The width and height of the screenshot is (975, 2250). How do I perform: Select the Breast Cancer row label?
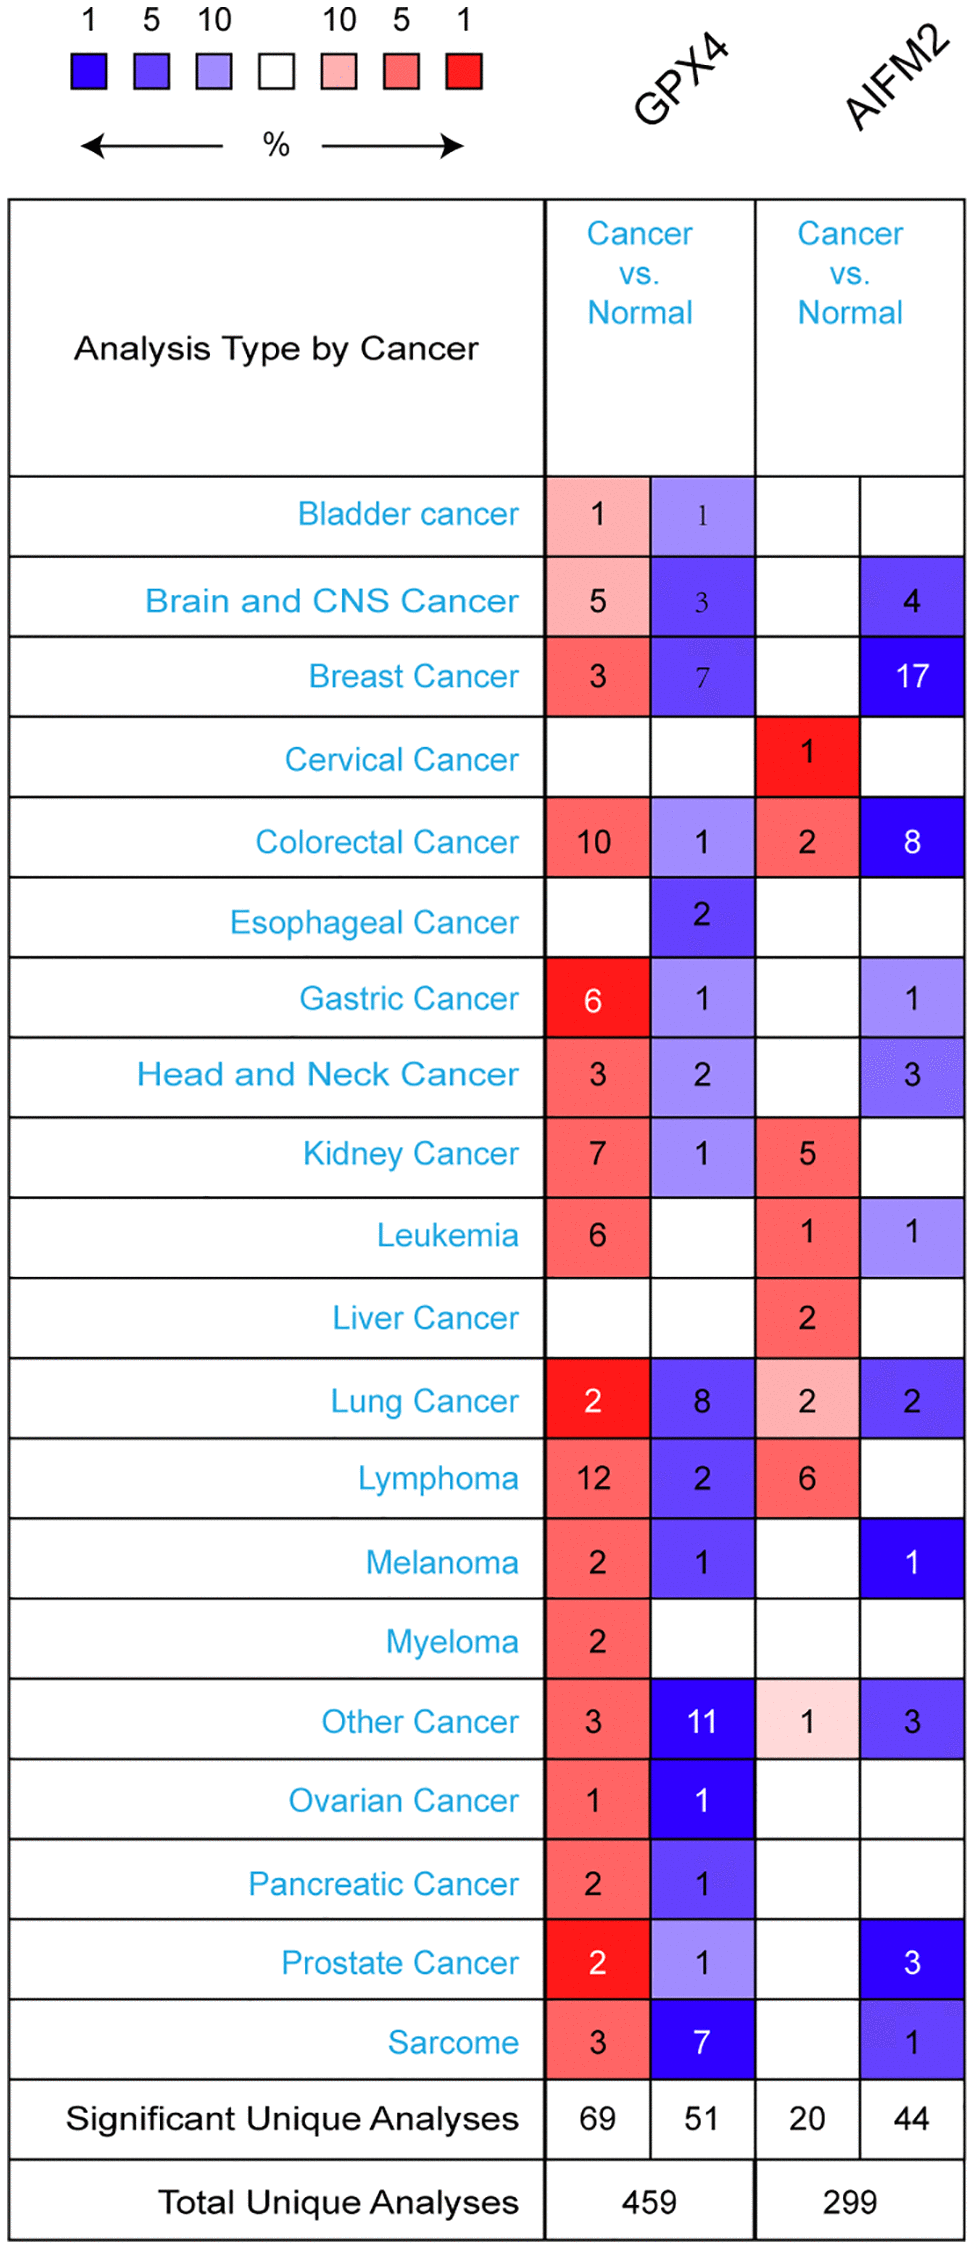click(x=413, y=677)
